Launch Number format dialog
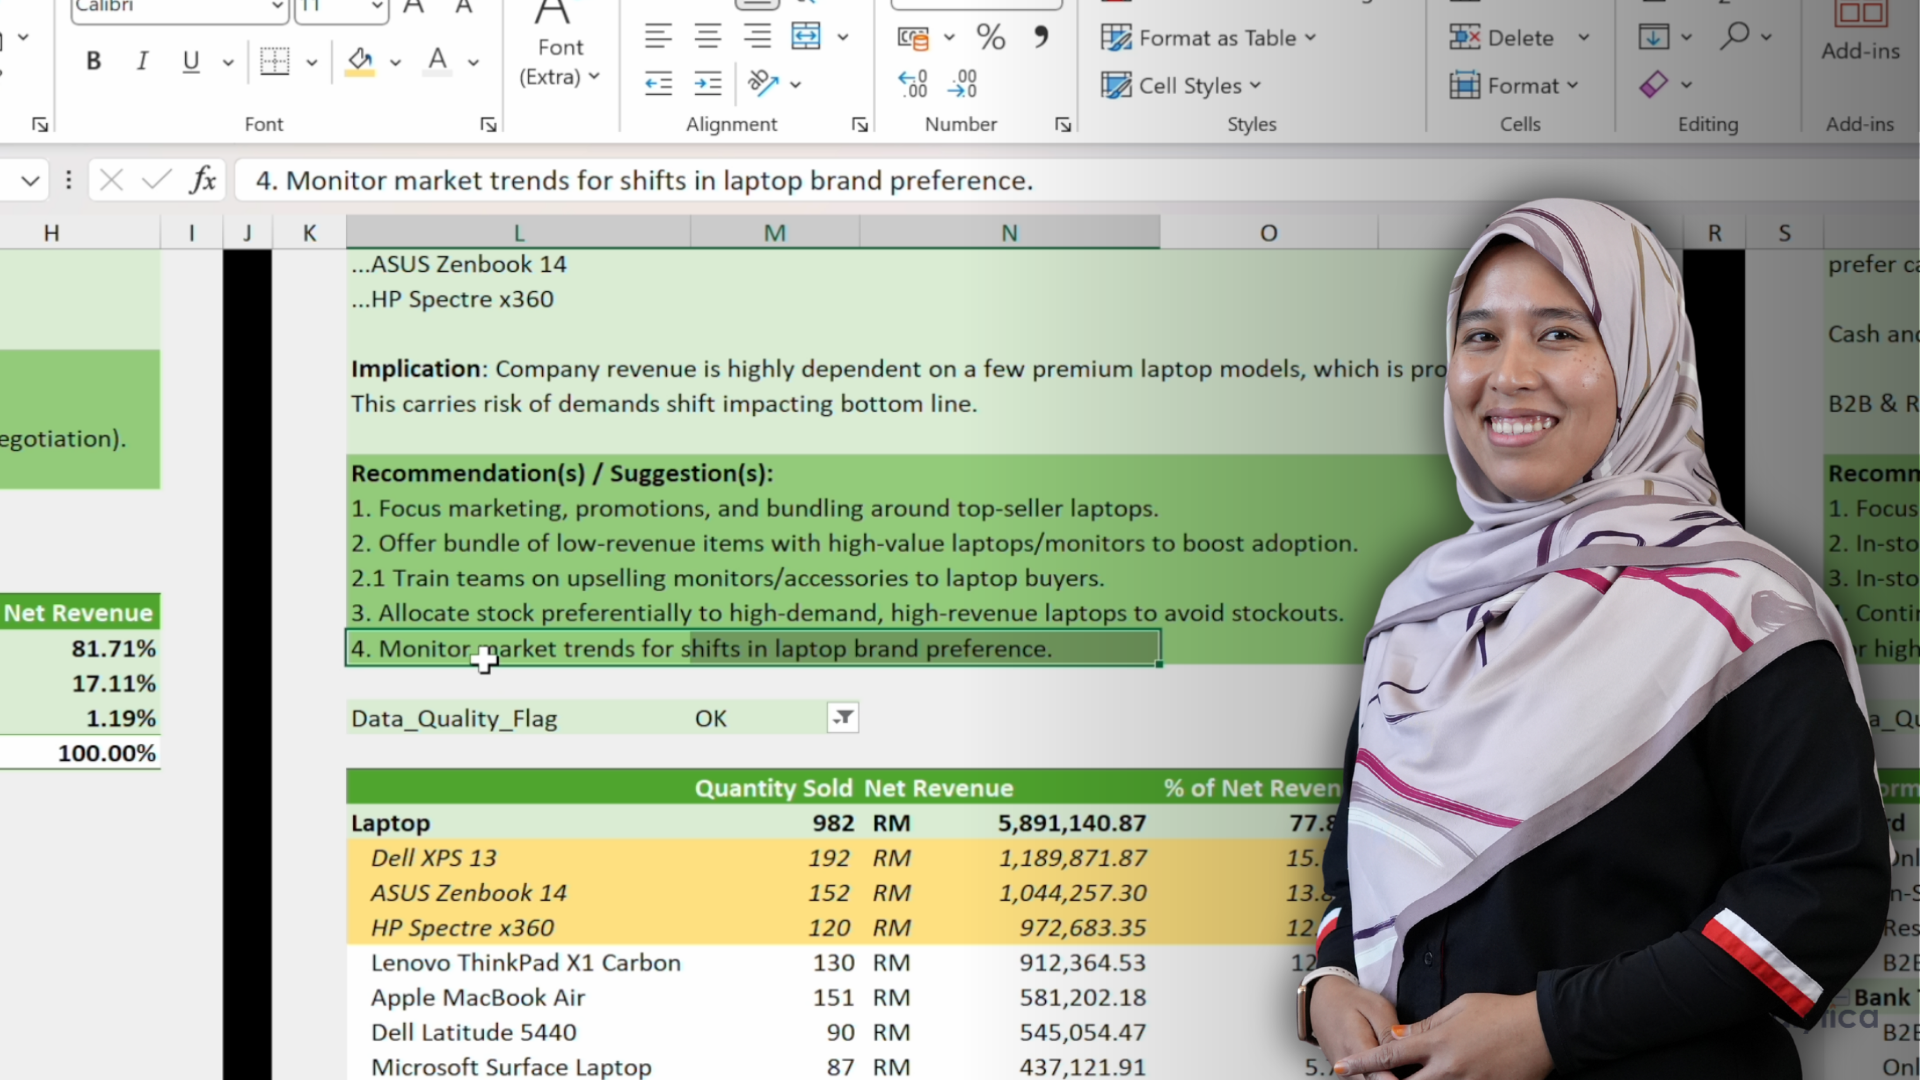Viewport: 1920px width, 1080px height. pos(1063,124)
